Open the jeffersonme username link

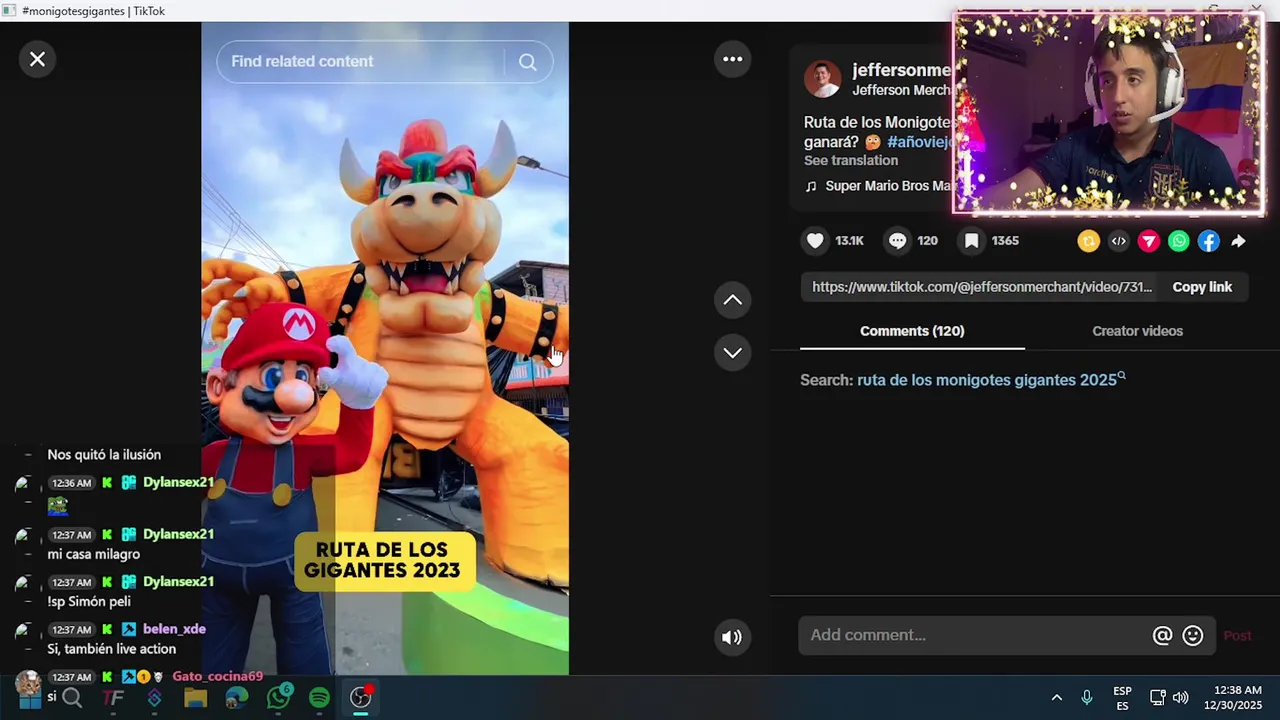[901, 70]
